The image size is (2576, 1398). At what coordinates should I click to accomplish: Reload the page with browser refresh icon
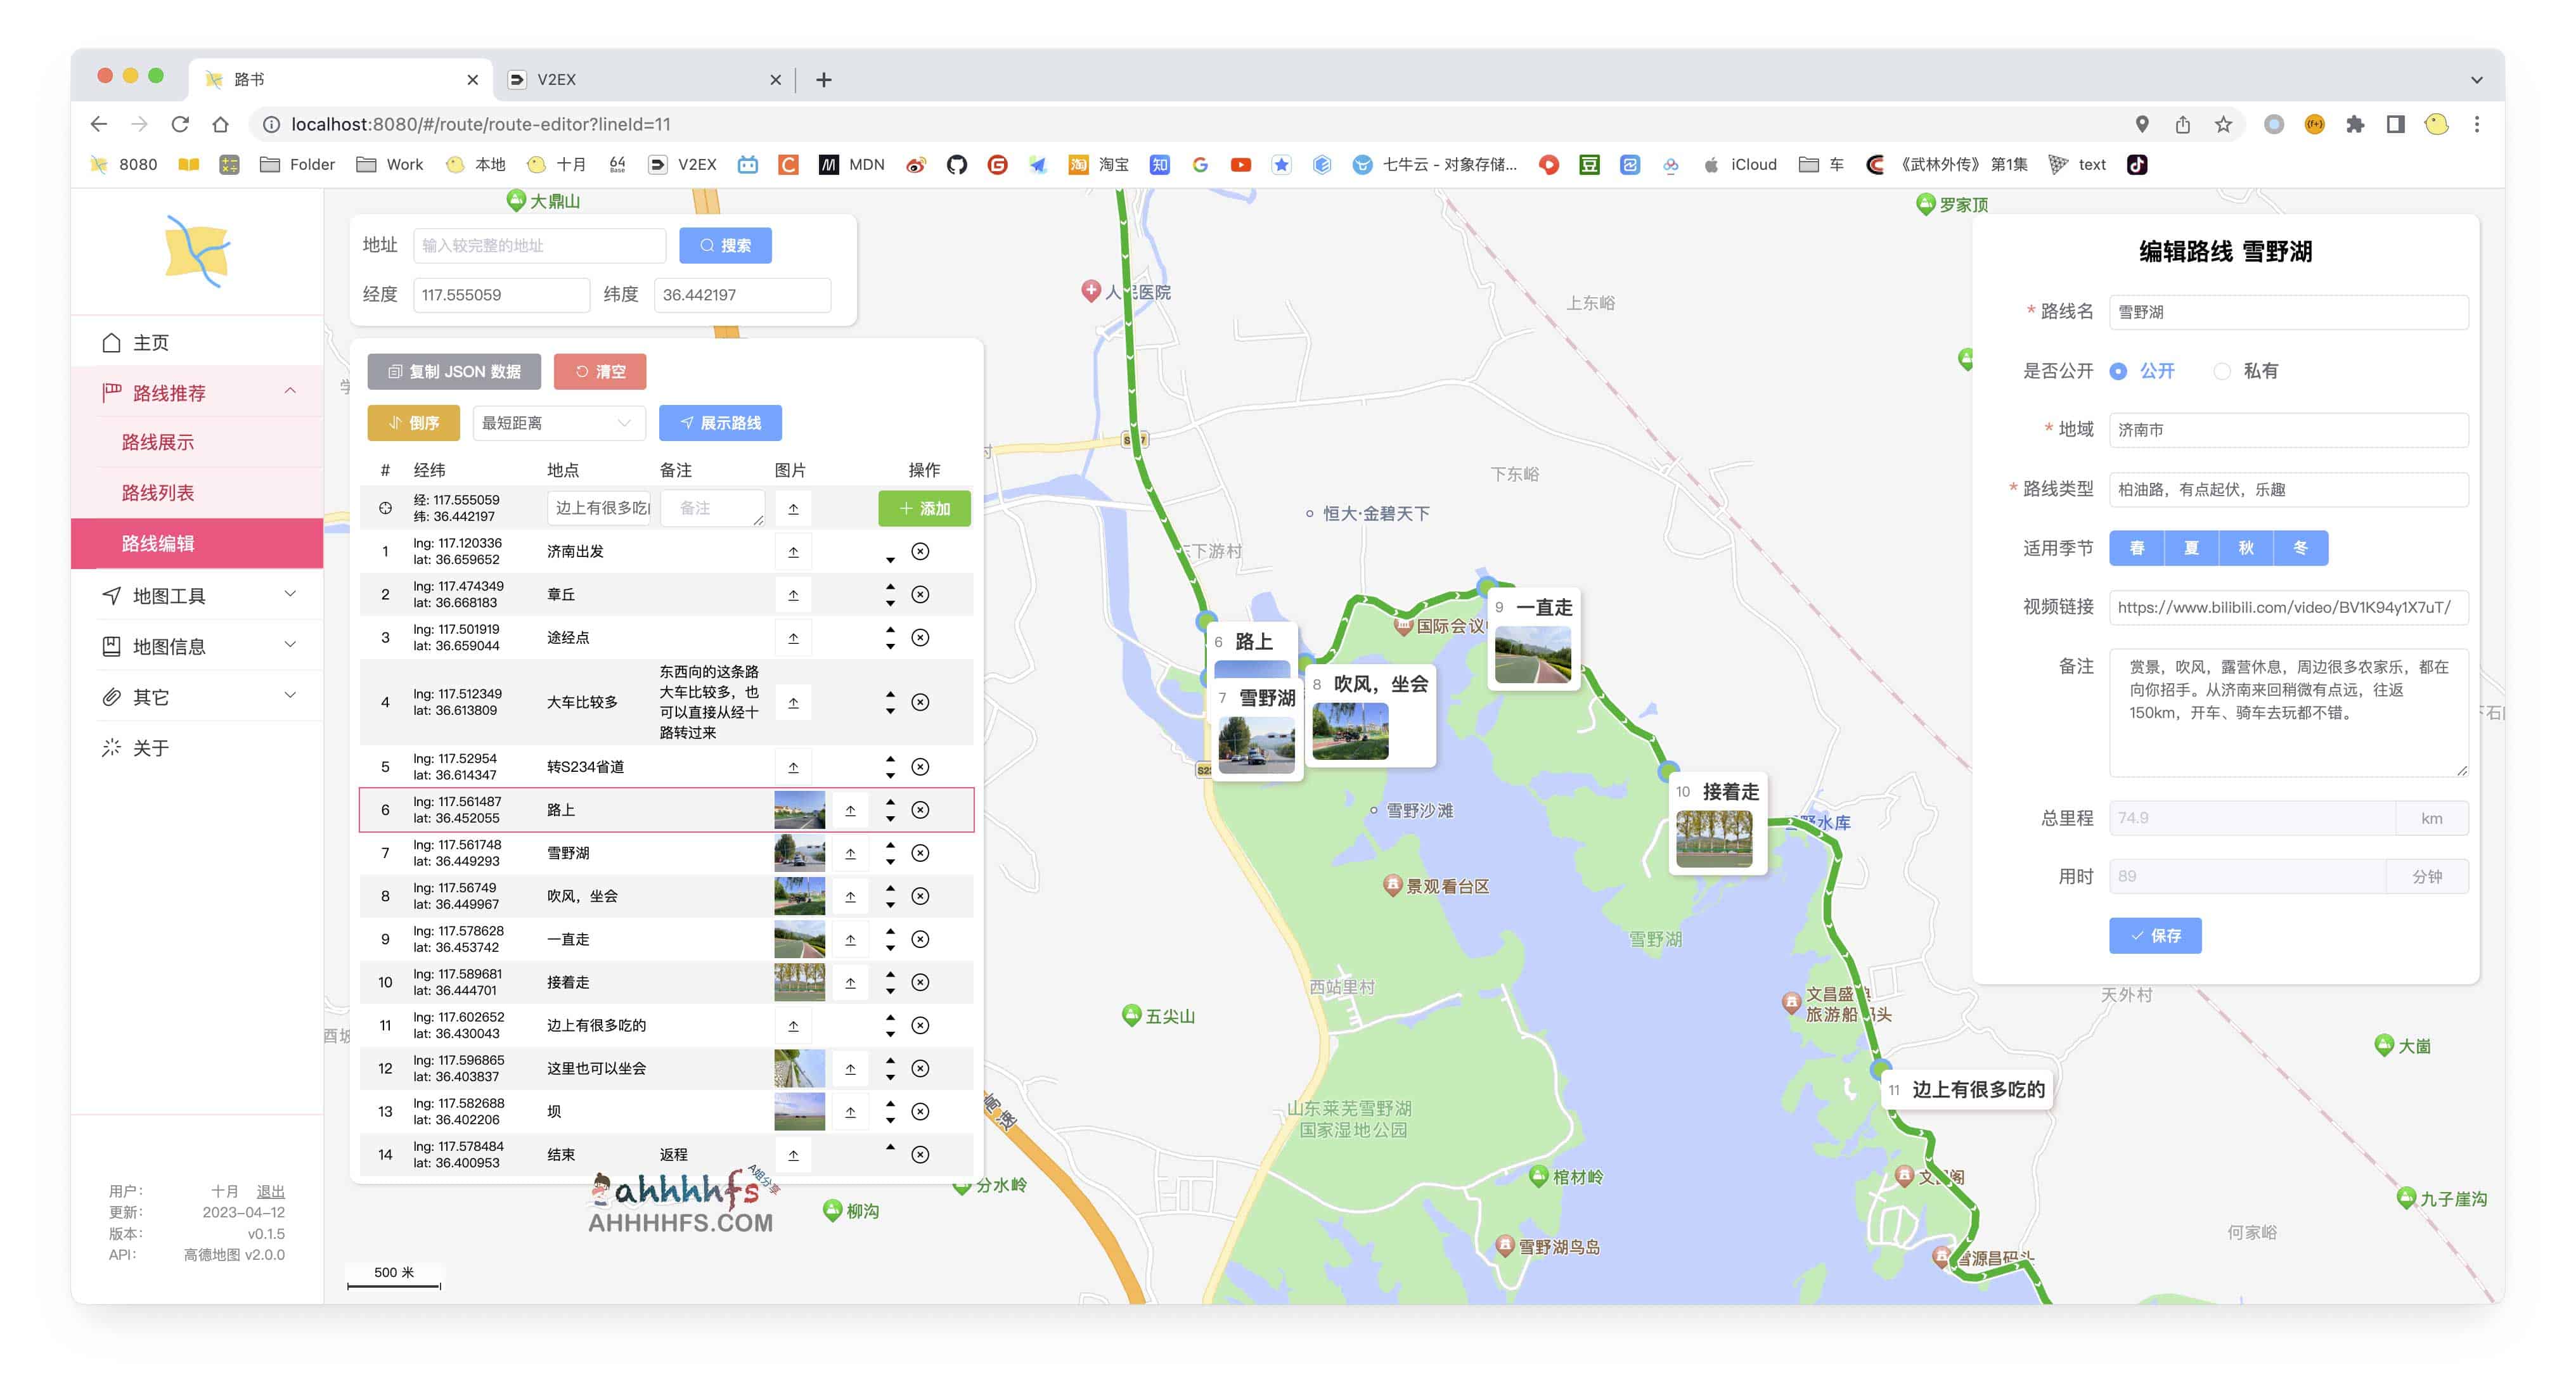[x=180, y=124]
